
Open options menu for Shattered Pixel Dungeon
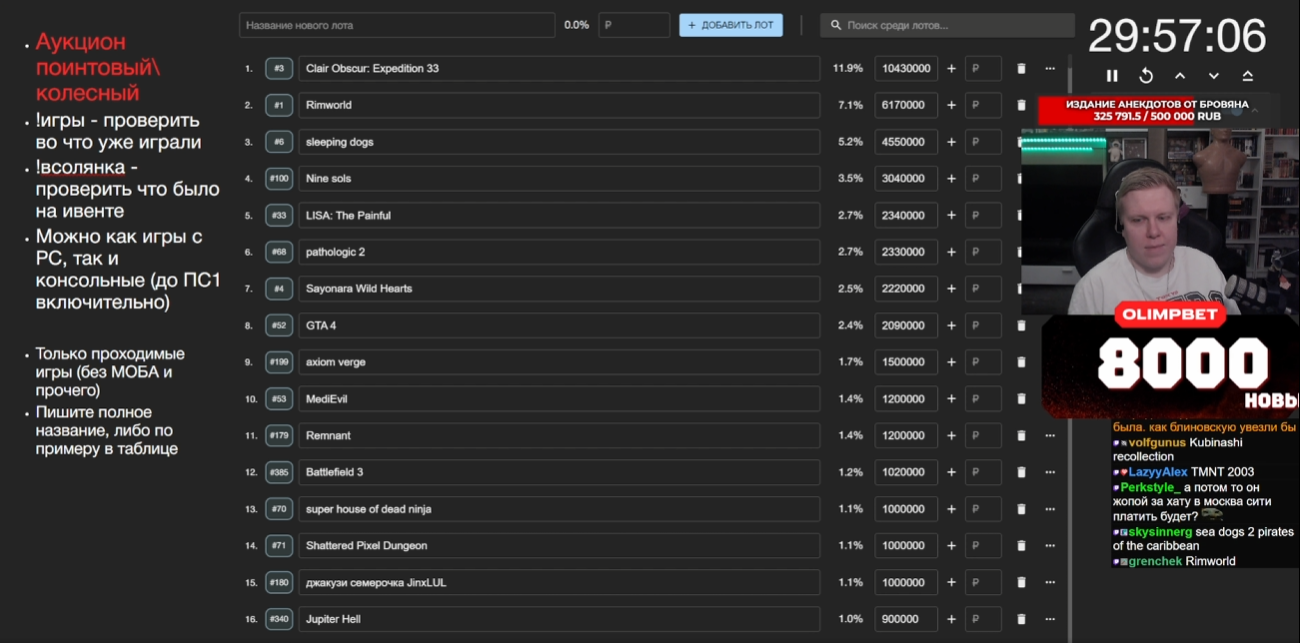tap(1050, 546)
